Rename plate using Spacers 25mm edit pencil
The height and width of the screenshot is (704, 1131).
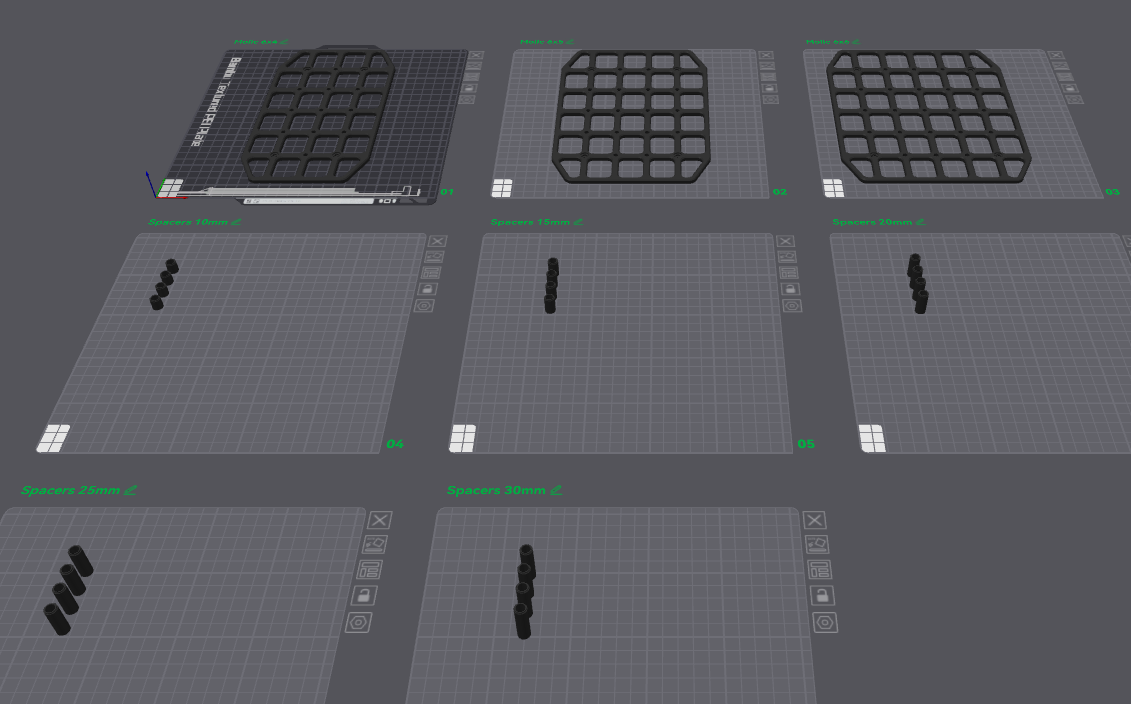pos(131,491)
